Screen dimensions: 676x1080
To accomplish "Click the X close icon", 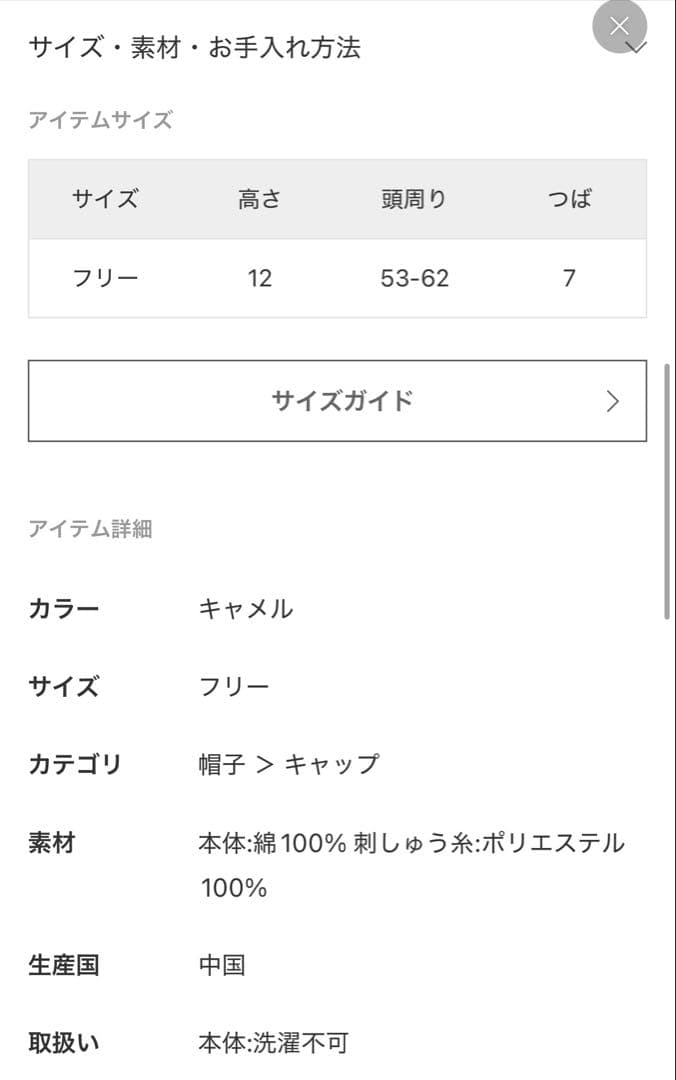I will (x=619, y=26).
